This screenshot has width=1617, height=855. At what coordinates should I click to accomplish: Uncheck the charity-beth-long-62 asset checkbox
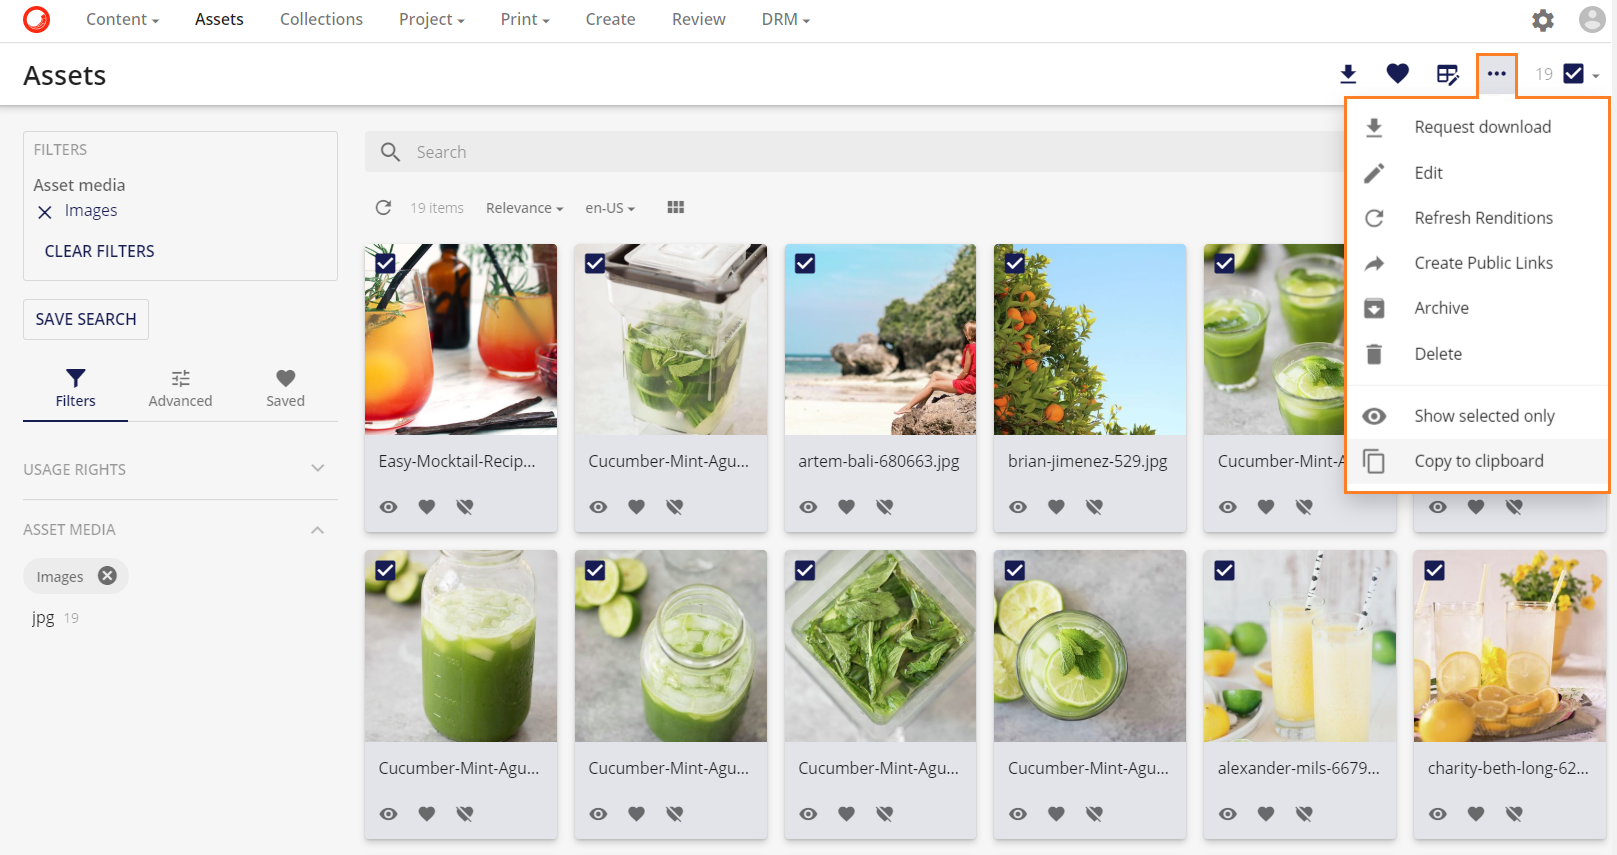point(1434,570)
